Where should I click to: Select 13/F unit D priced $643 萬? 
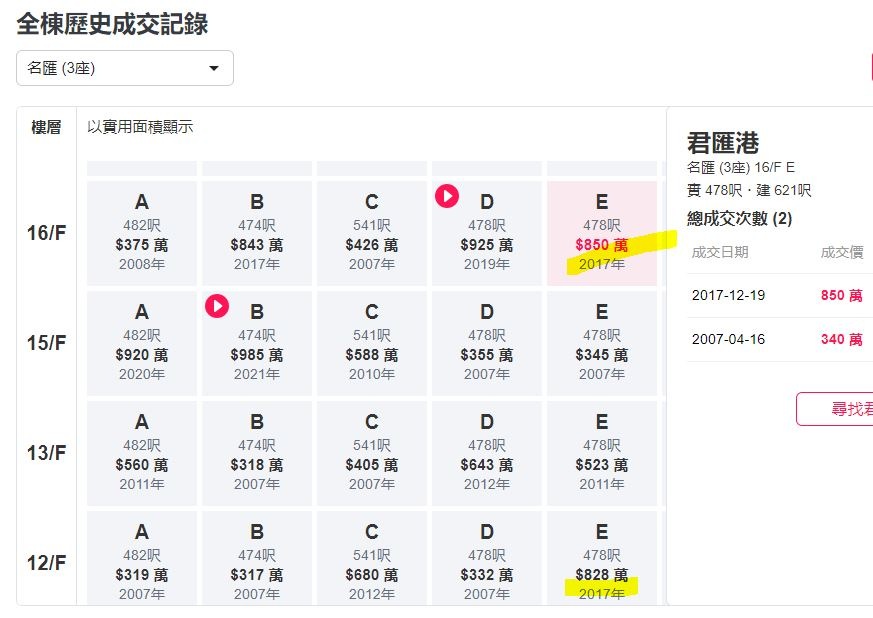tap(487, 453)
